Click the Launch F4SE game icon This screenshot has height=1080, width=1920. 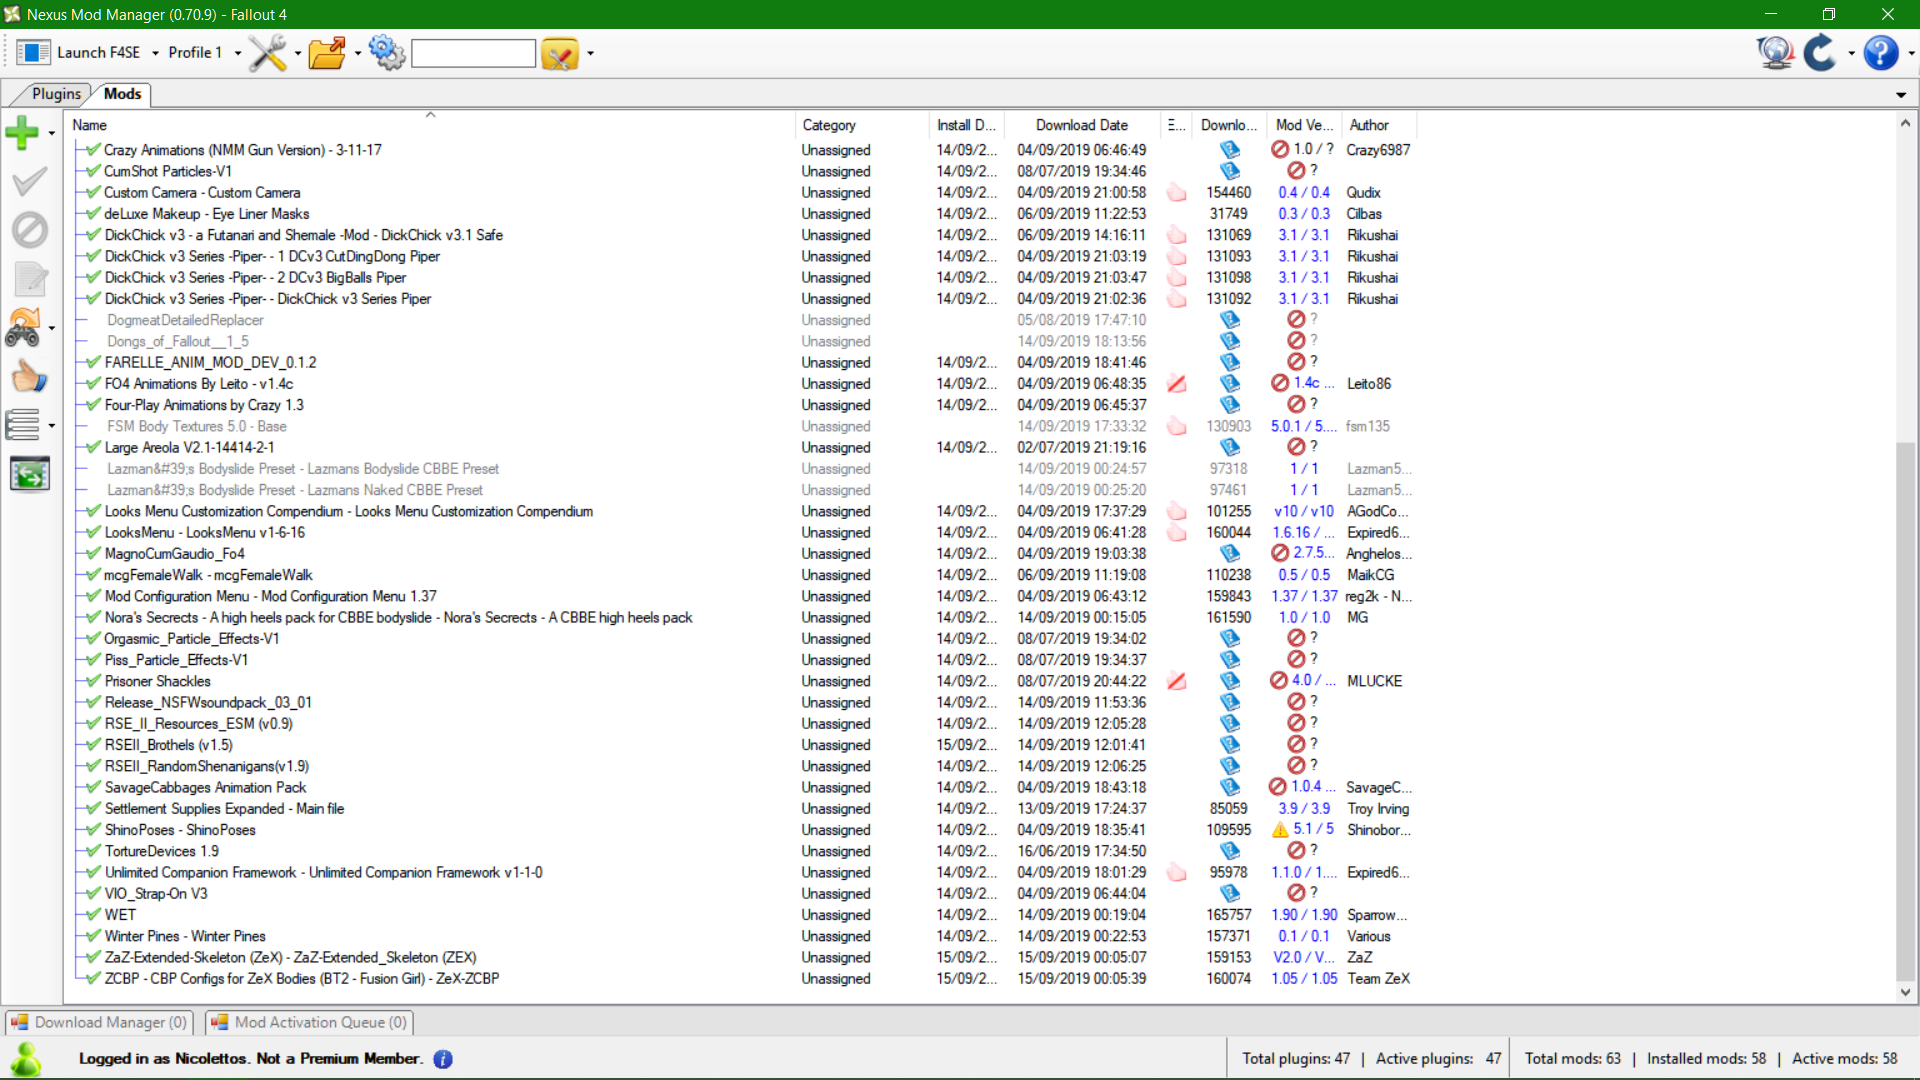(33, 52)
